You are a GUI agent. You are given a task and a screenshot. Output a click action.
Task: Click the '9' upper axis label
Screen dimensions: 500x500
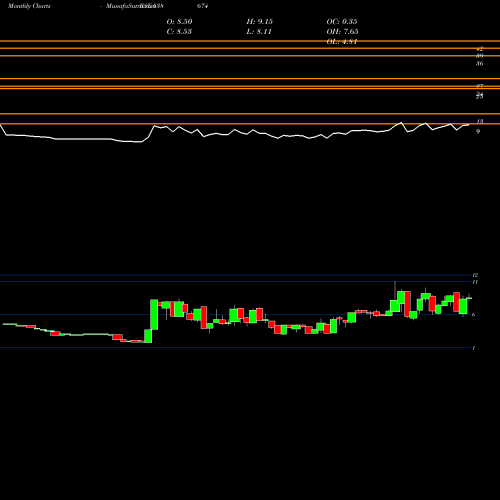coord(478,132)
